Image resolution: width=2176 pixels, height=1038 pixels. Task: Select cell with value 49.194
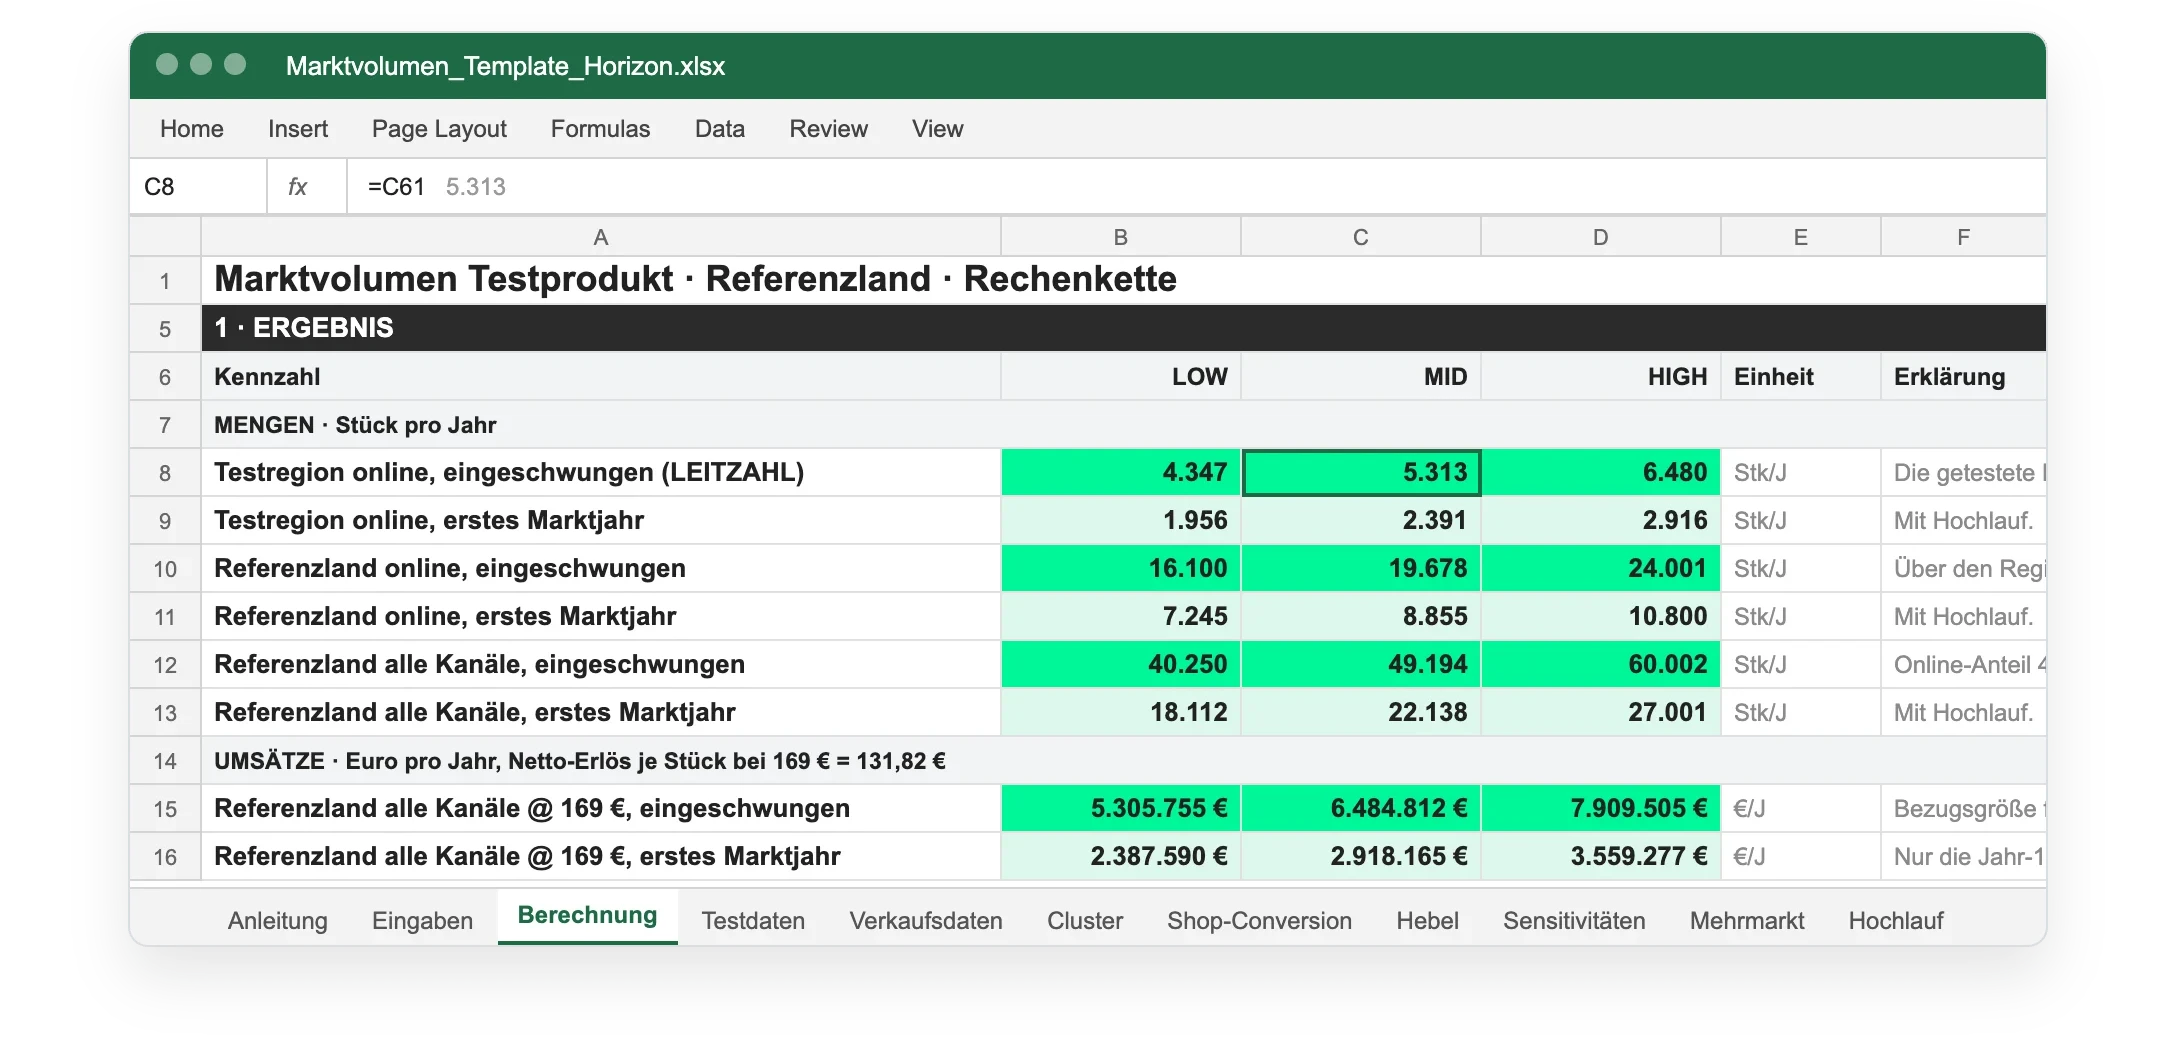coord(1360,665)
